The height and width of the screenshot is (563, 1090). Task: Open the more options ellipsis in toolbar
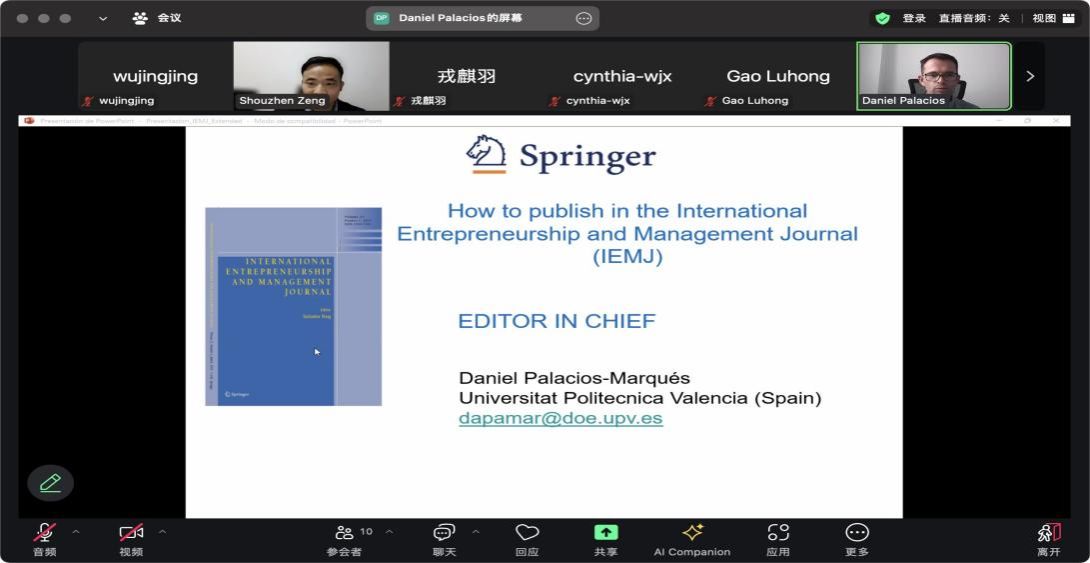(857, 533)
